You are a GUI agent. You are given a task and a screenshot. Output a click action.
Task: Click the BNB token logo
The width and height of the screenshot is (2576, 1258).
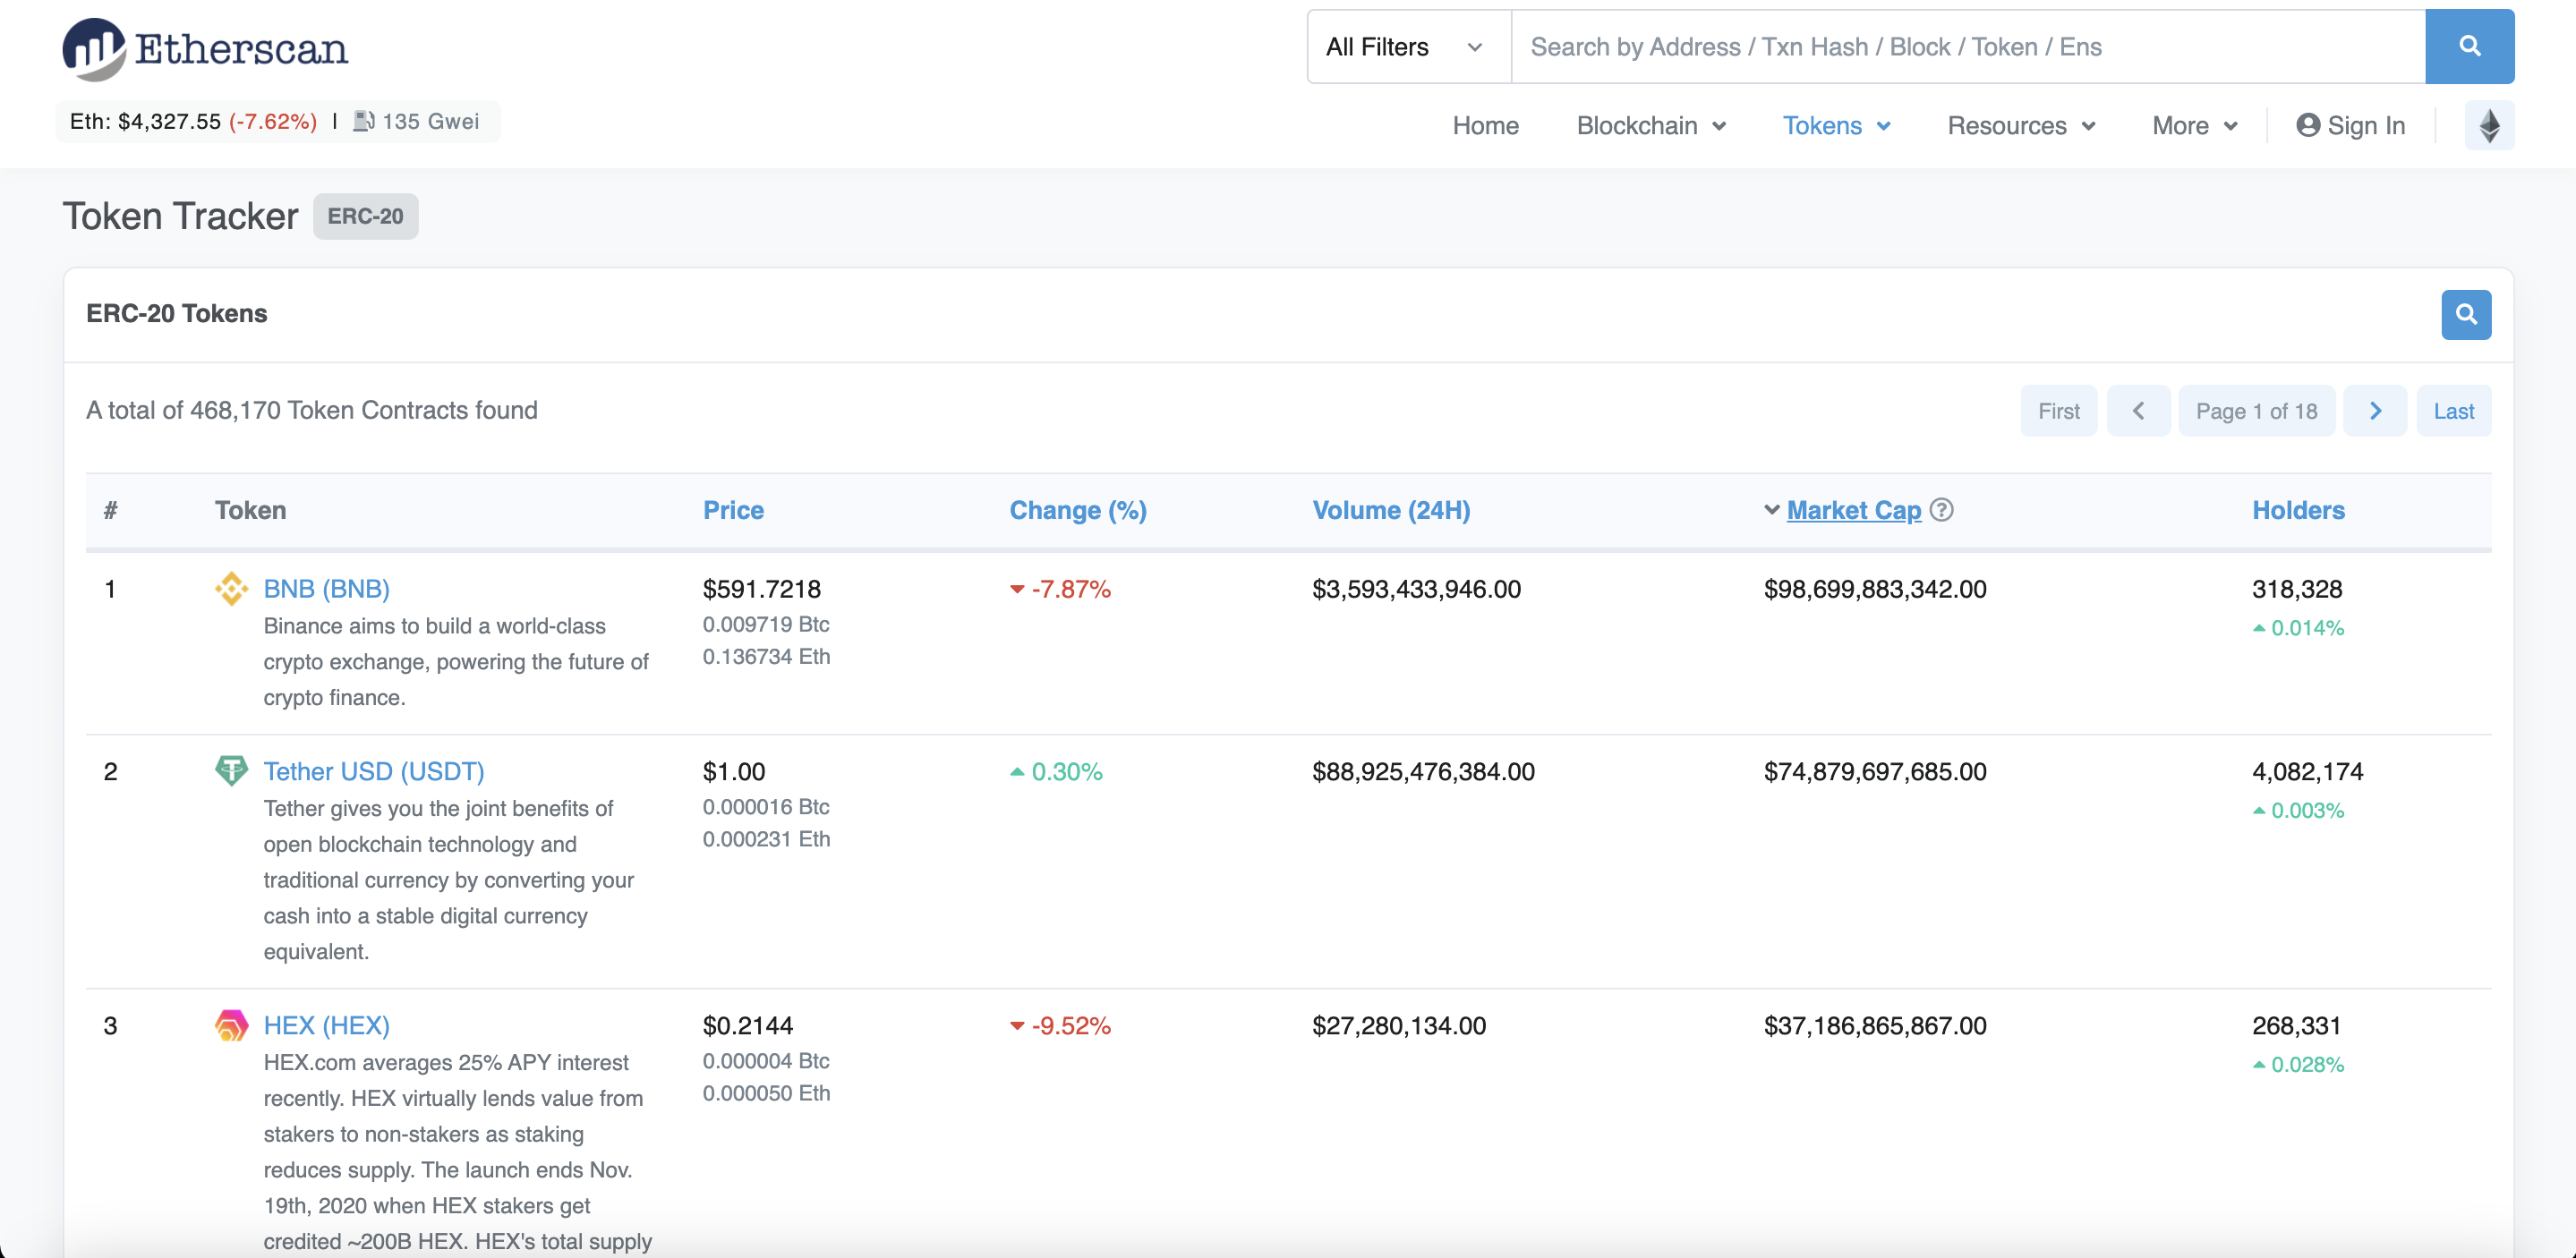[x=231, y=589]
